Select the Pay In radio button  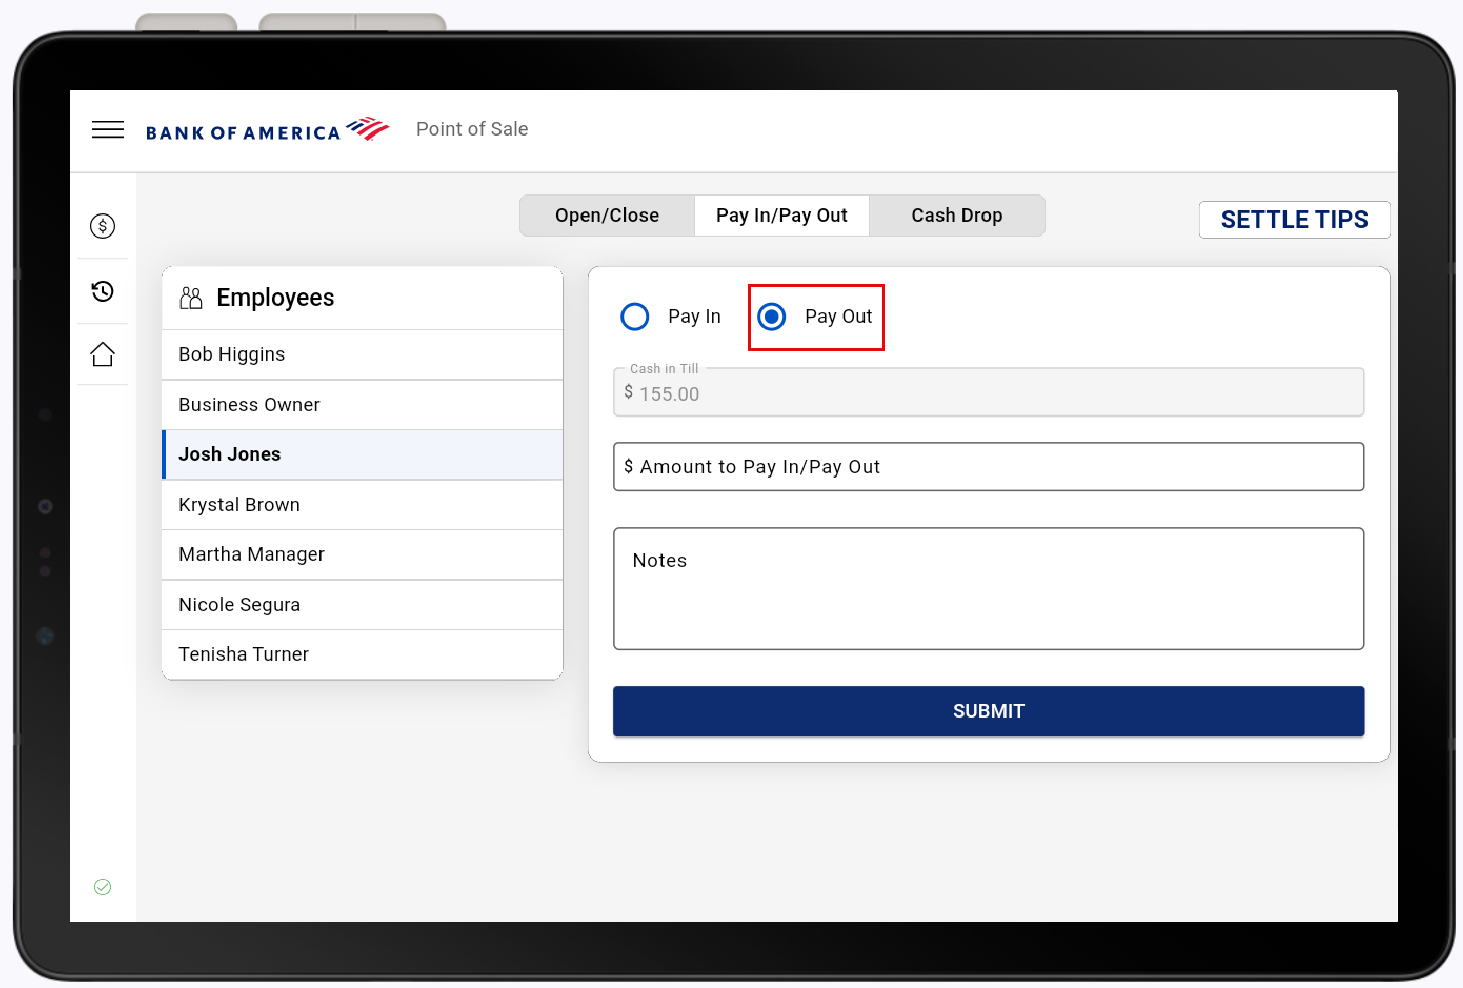click(x=635, y=317)
